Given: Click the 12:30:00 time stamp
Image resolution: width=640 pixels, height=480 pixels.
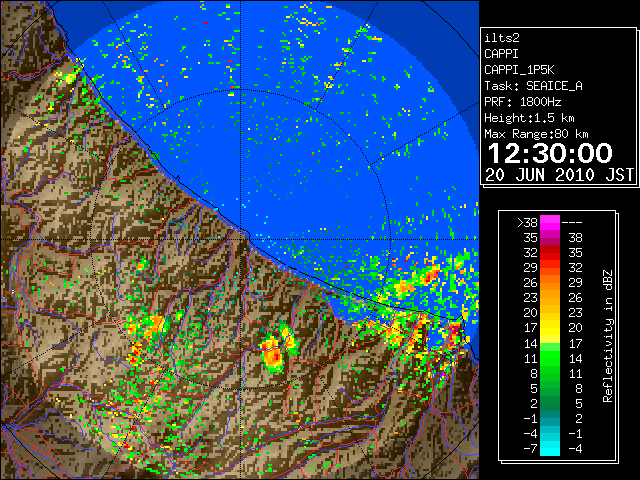Looking at the screenshot, I should point(550,153).
